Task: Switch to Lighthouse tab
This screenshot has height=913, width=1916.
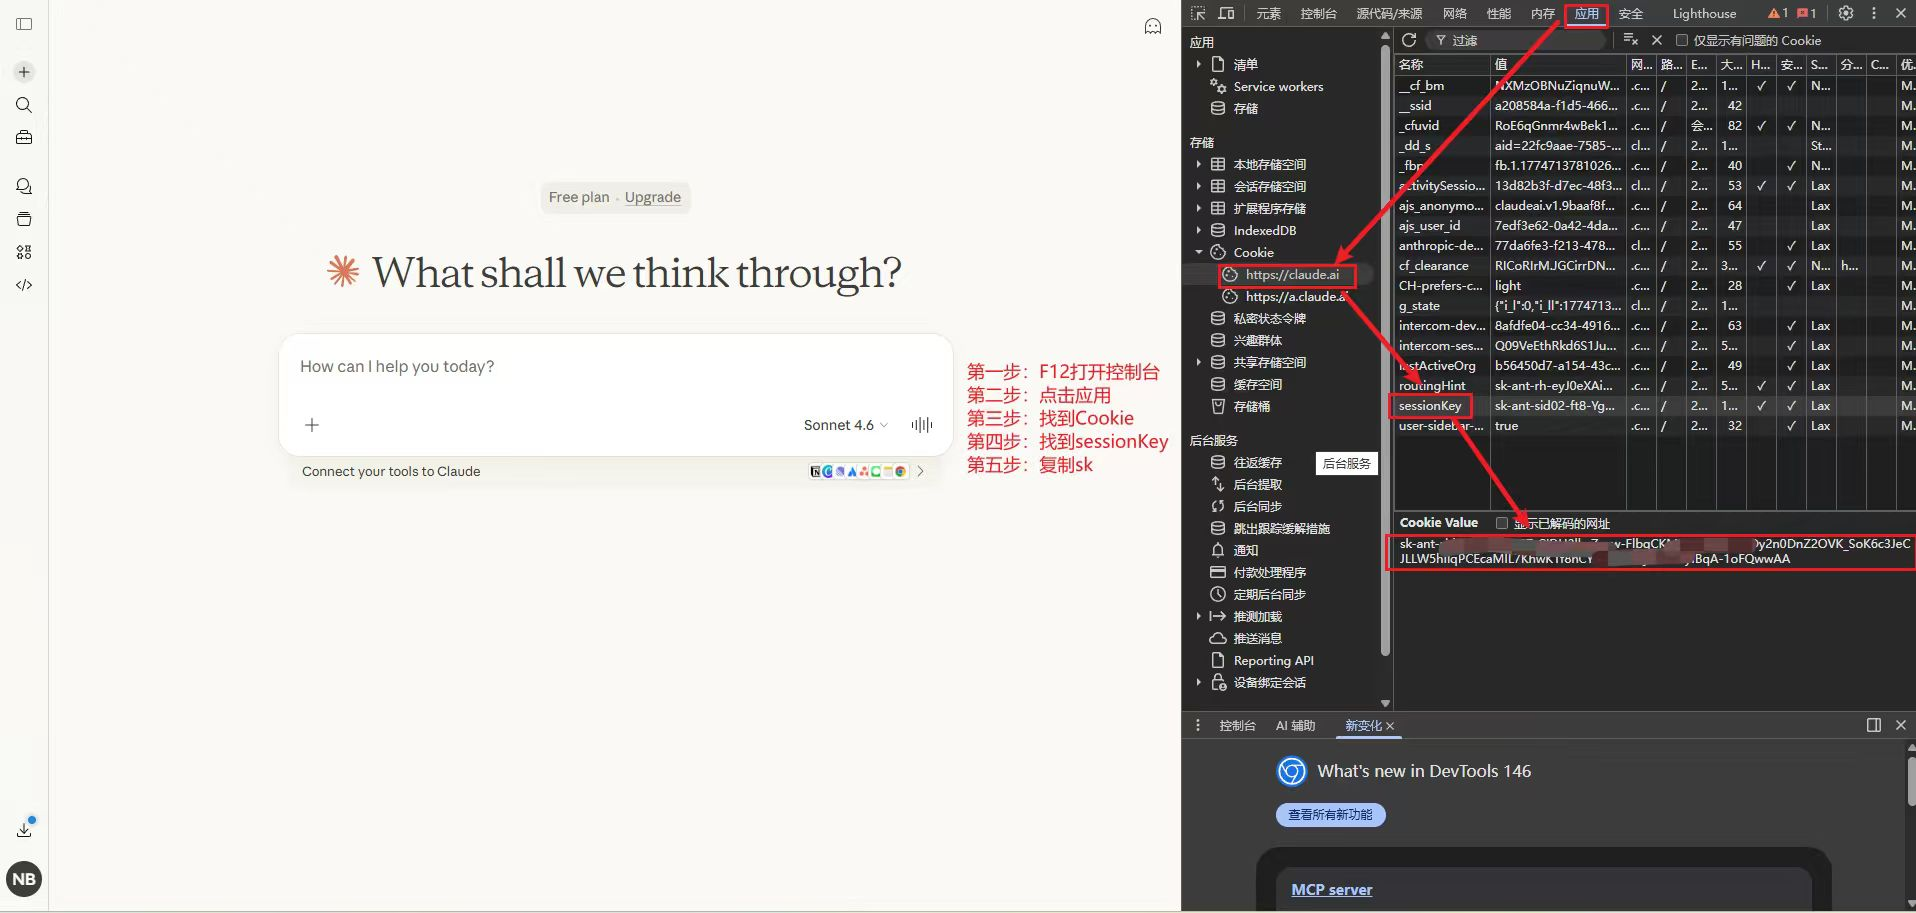Action: (x=1704, y=13)
